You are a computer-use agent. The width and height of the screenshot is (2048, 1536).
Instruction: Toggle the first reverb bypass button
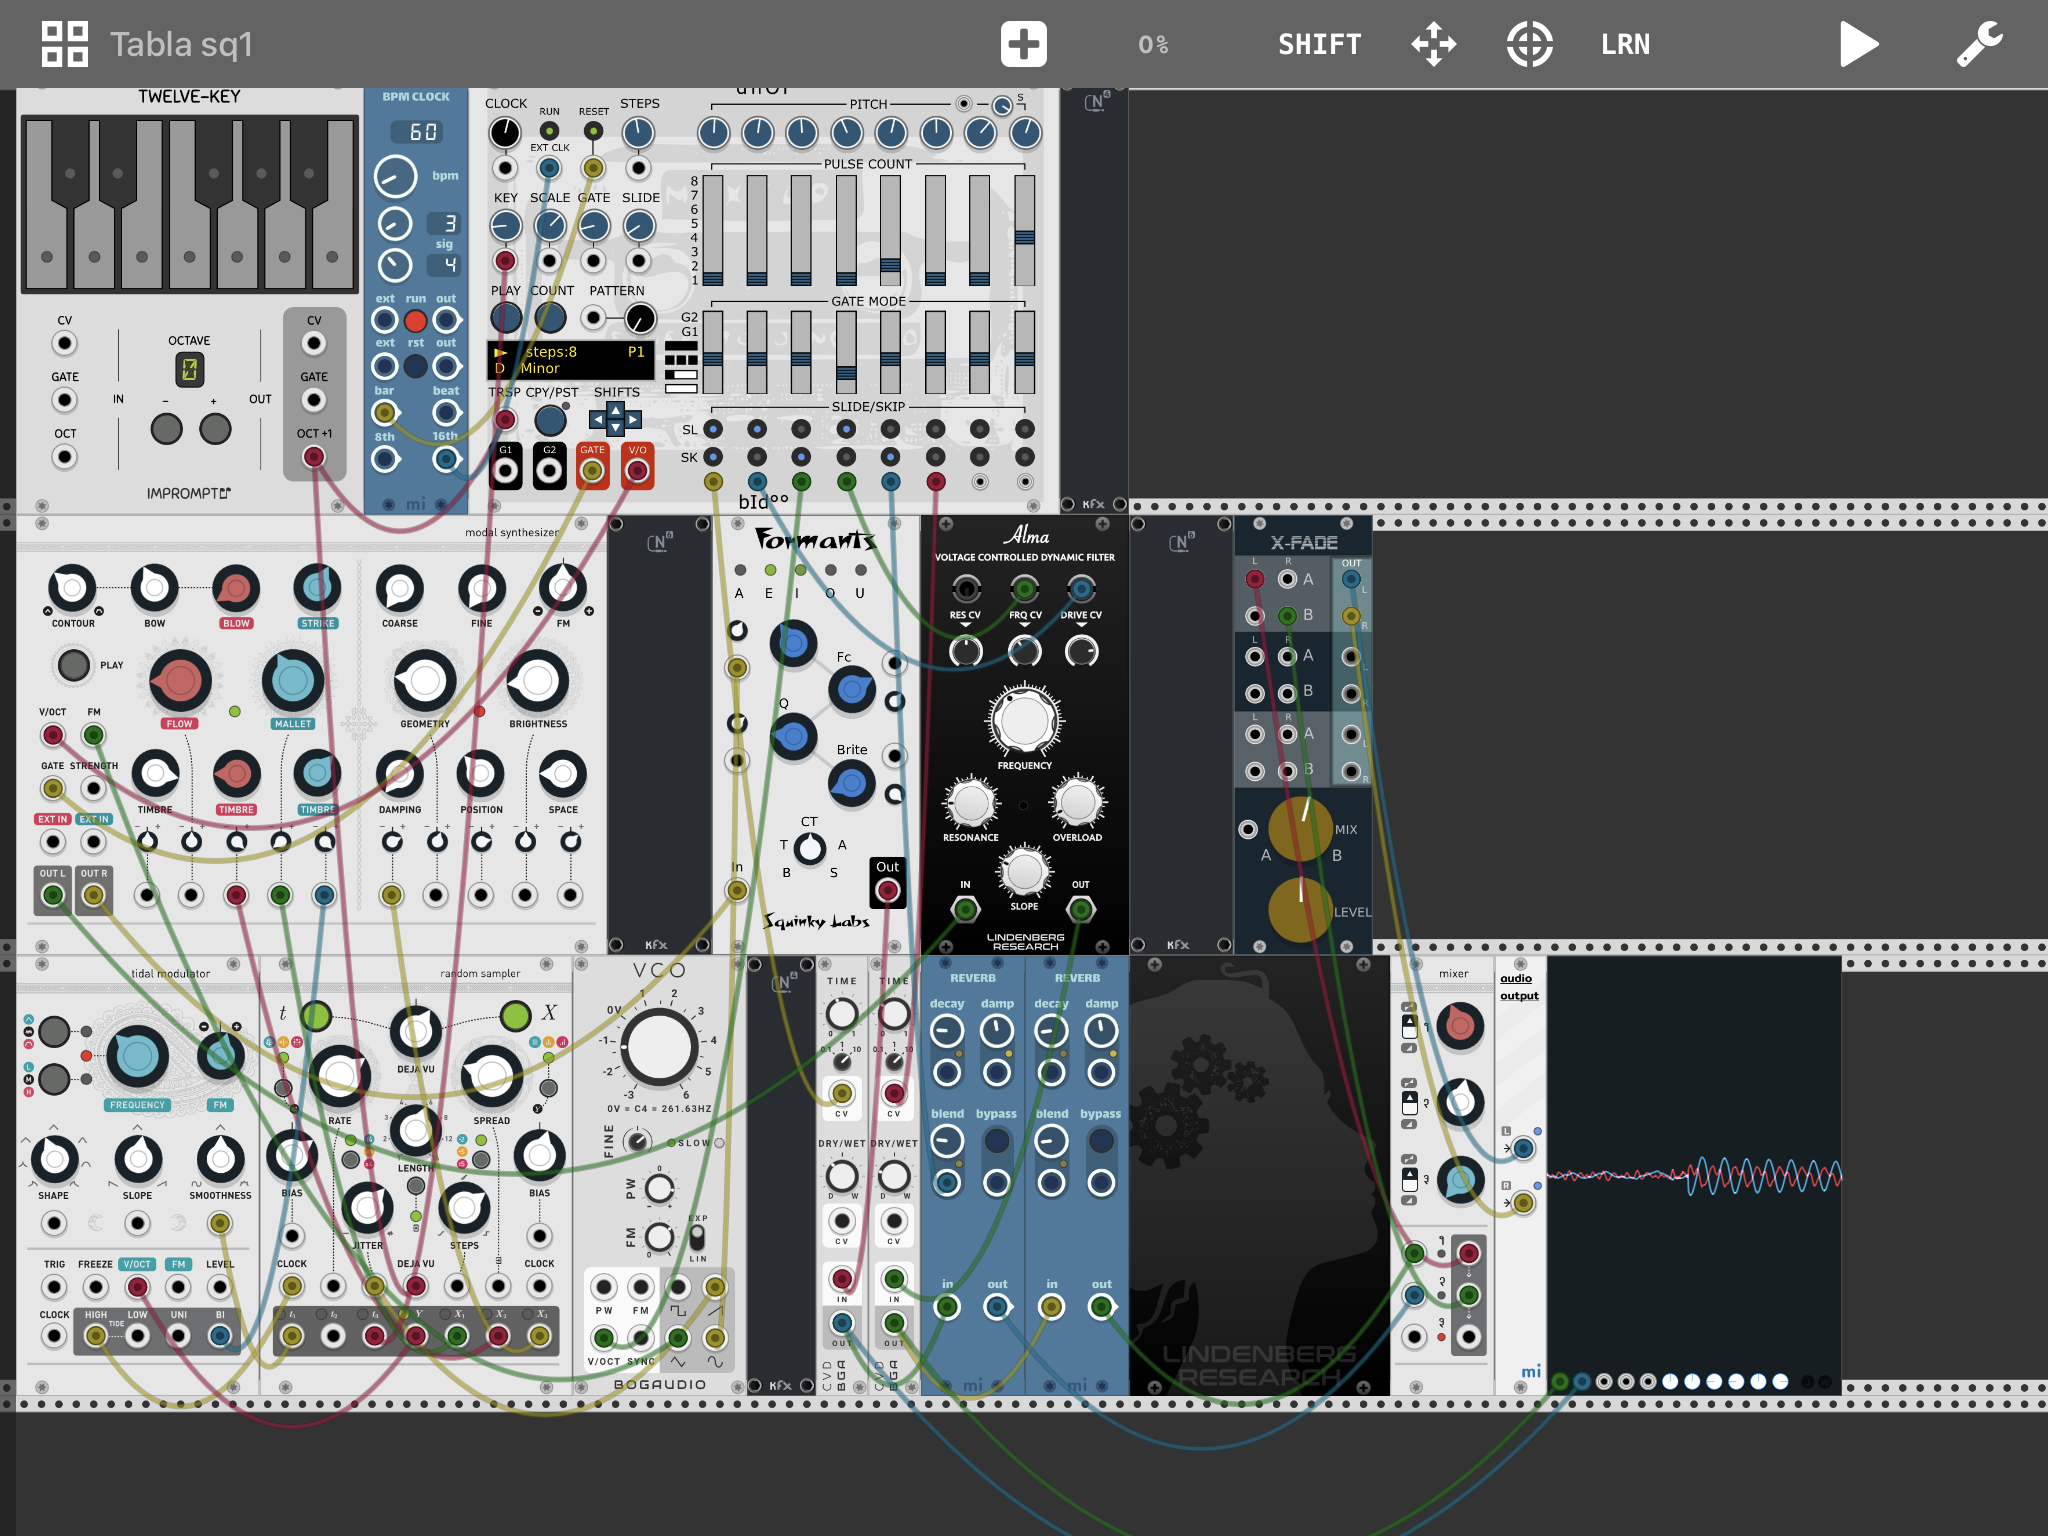click(996, 1140)
